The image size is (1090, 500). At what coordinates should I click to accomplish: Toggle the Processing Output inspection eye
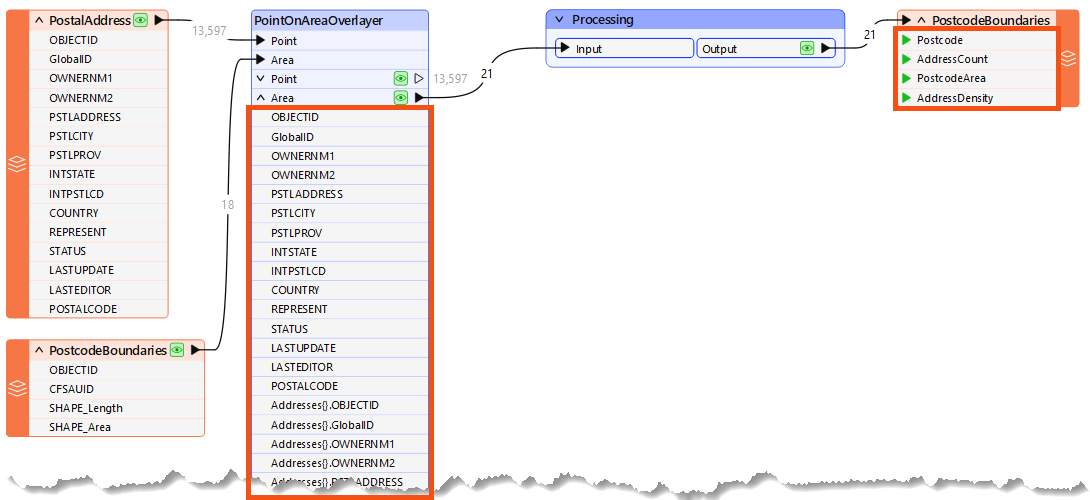pos(806,48)
